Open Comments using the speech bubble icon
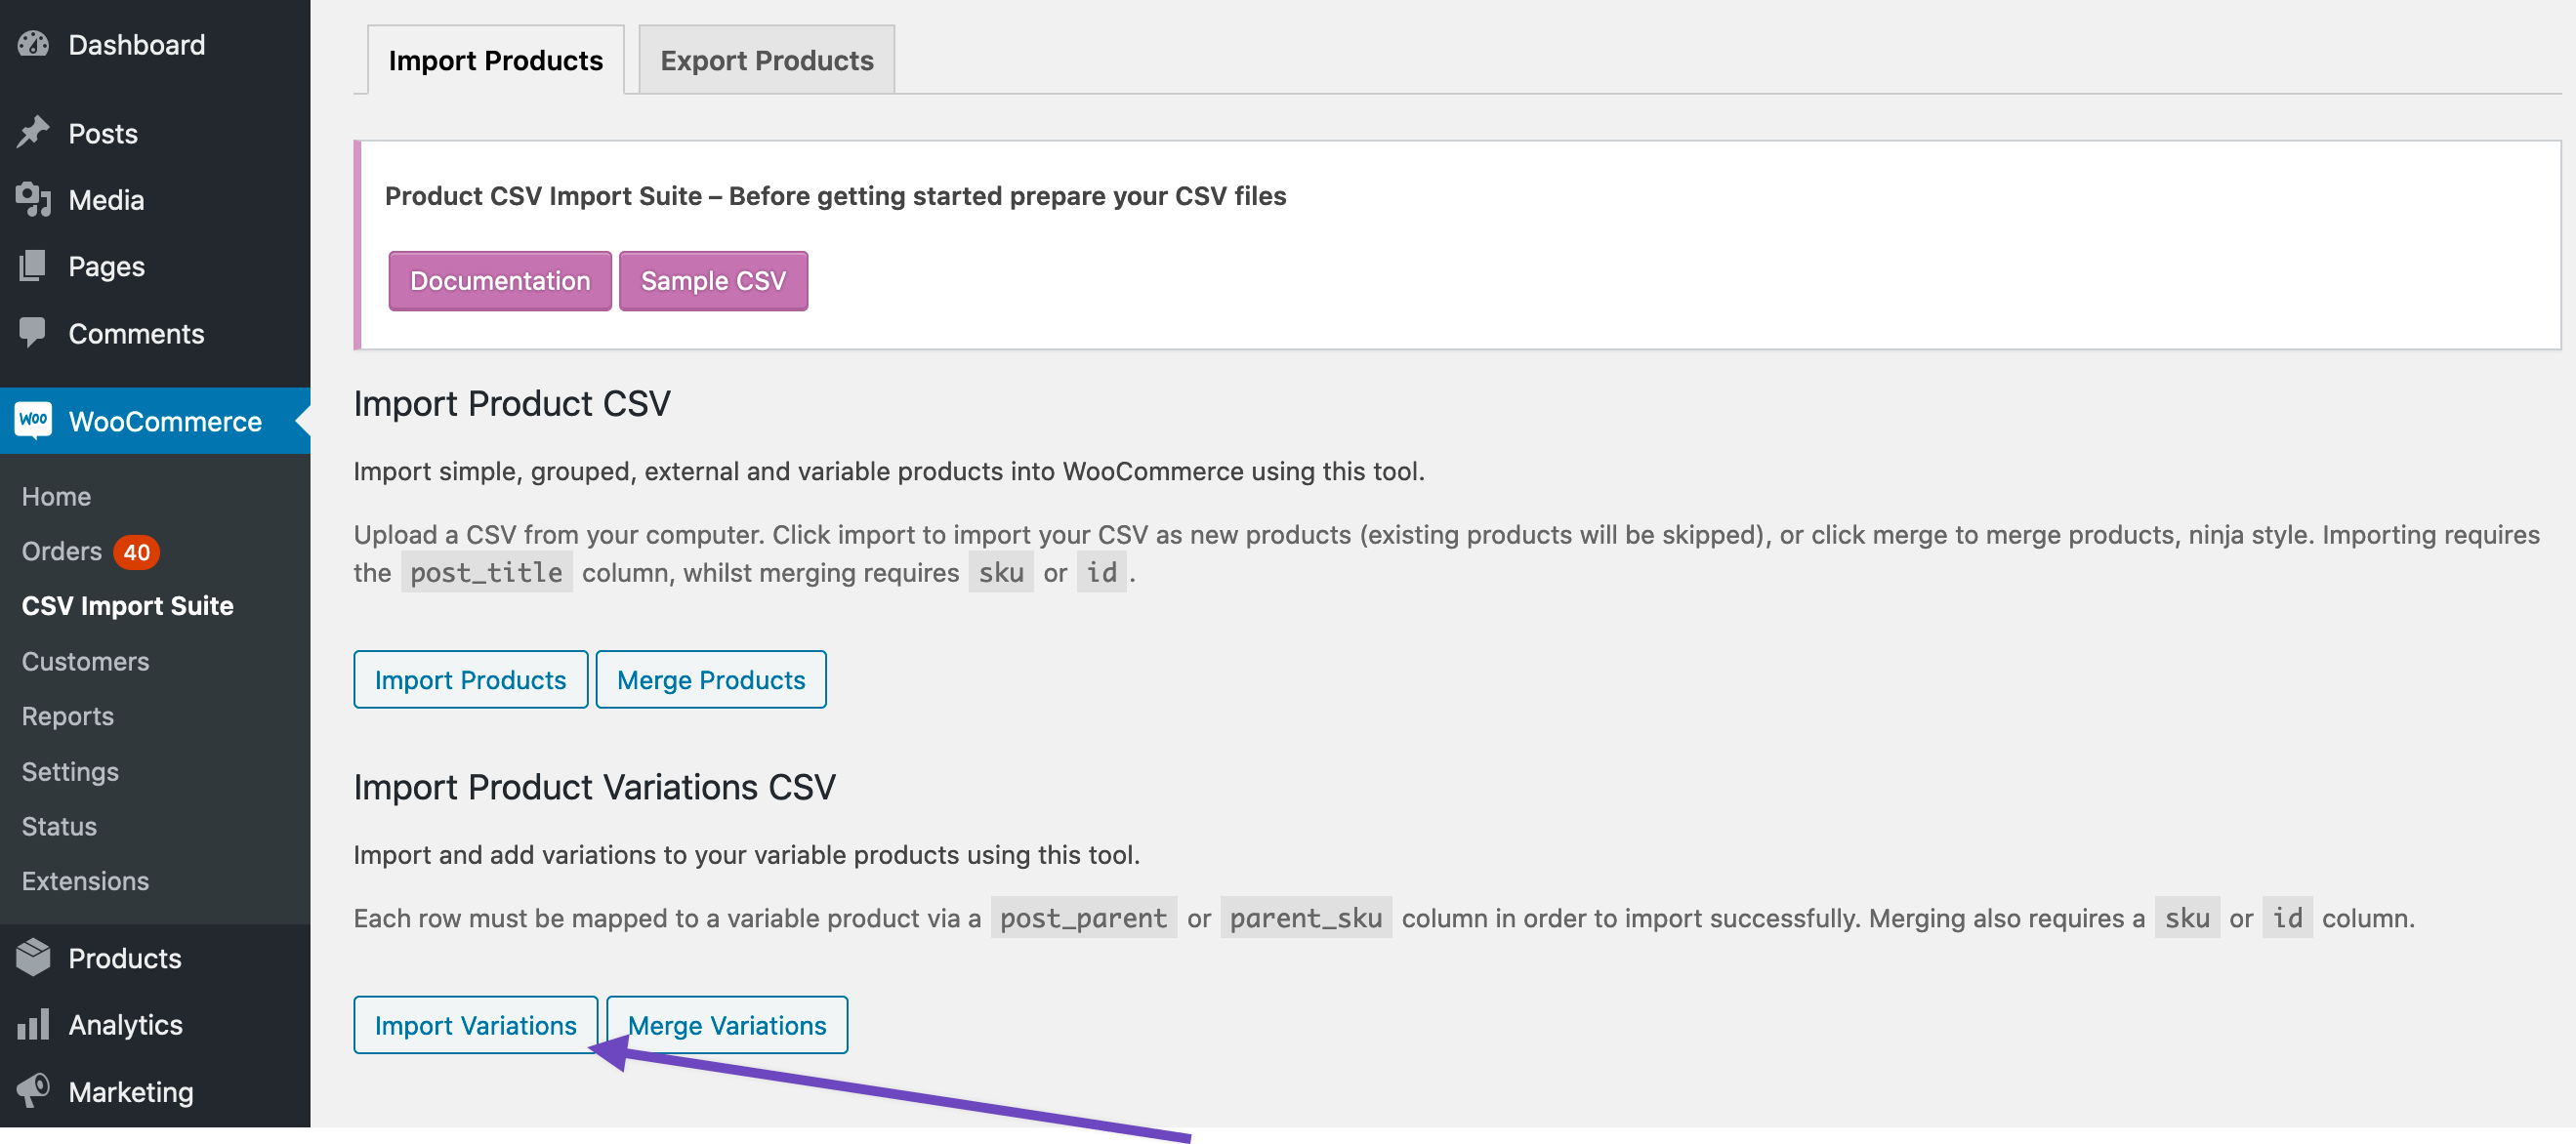Screen dimensions: 2576x1144 click(33, 333)
